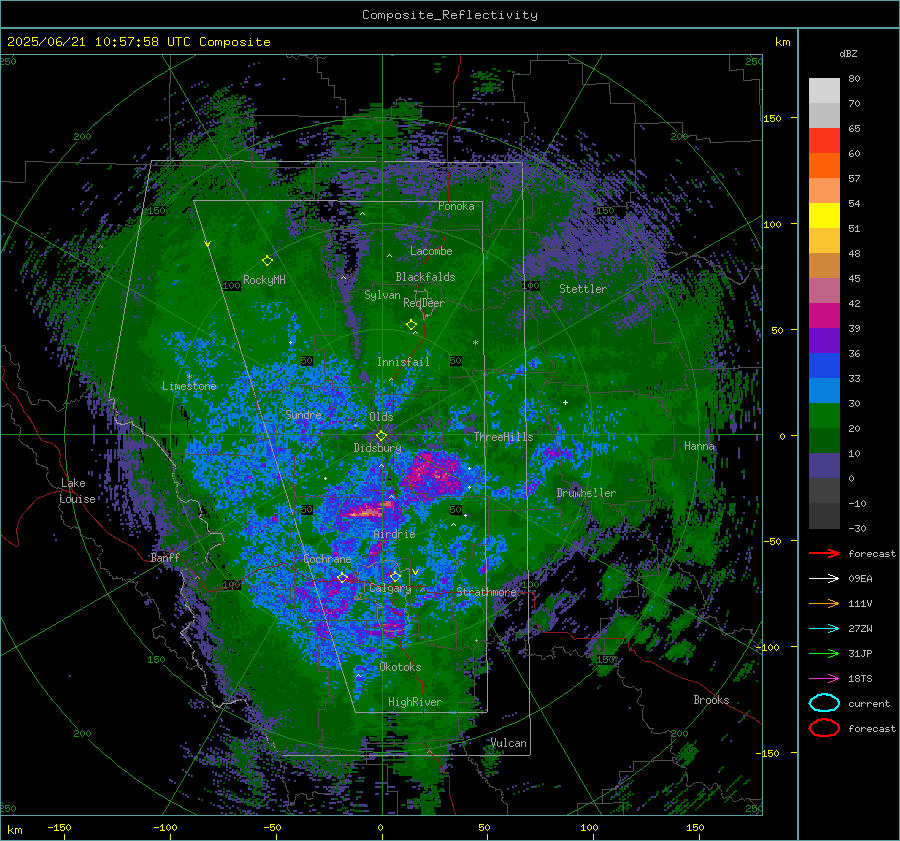Click the RockyMH label on the map
This screenshot has height=841, width=900.
pyautogui.click(x=264, y=280)
